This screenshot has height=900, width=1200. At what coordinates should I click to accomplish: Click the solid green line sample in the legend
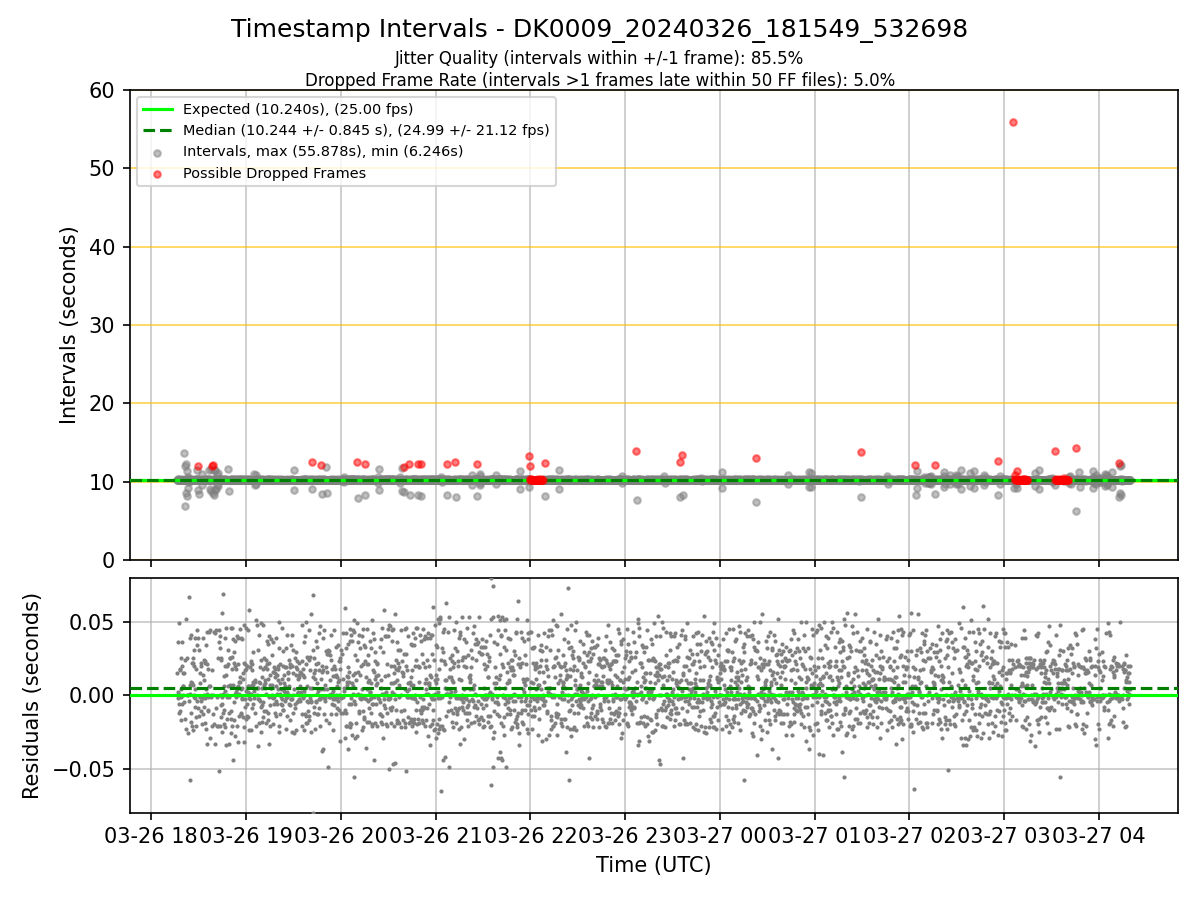pos(158,109)
